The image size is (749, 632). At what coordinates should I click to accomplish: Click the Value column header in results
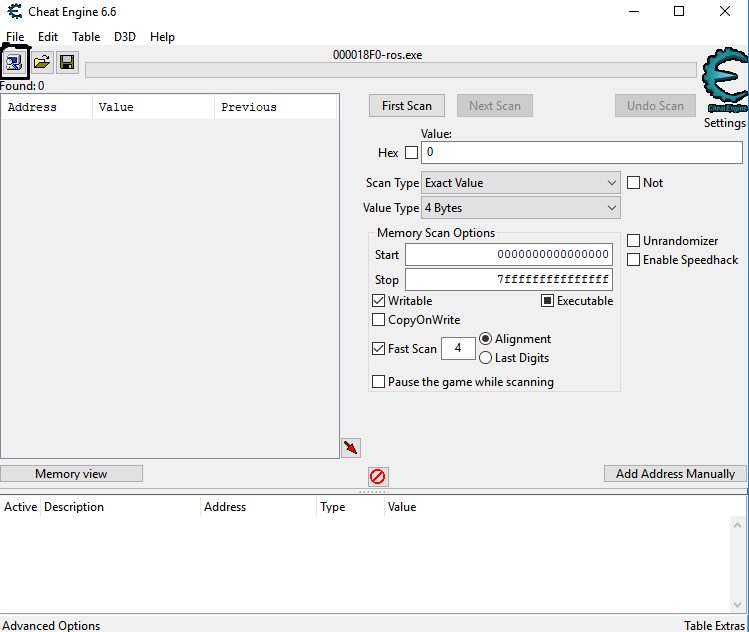click(153, 107)
